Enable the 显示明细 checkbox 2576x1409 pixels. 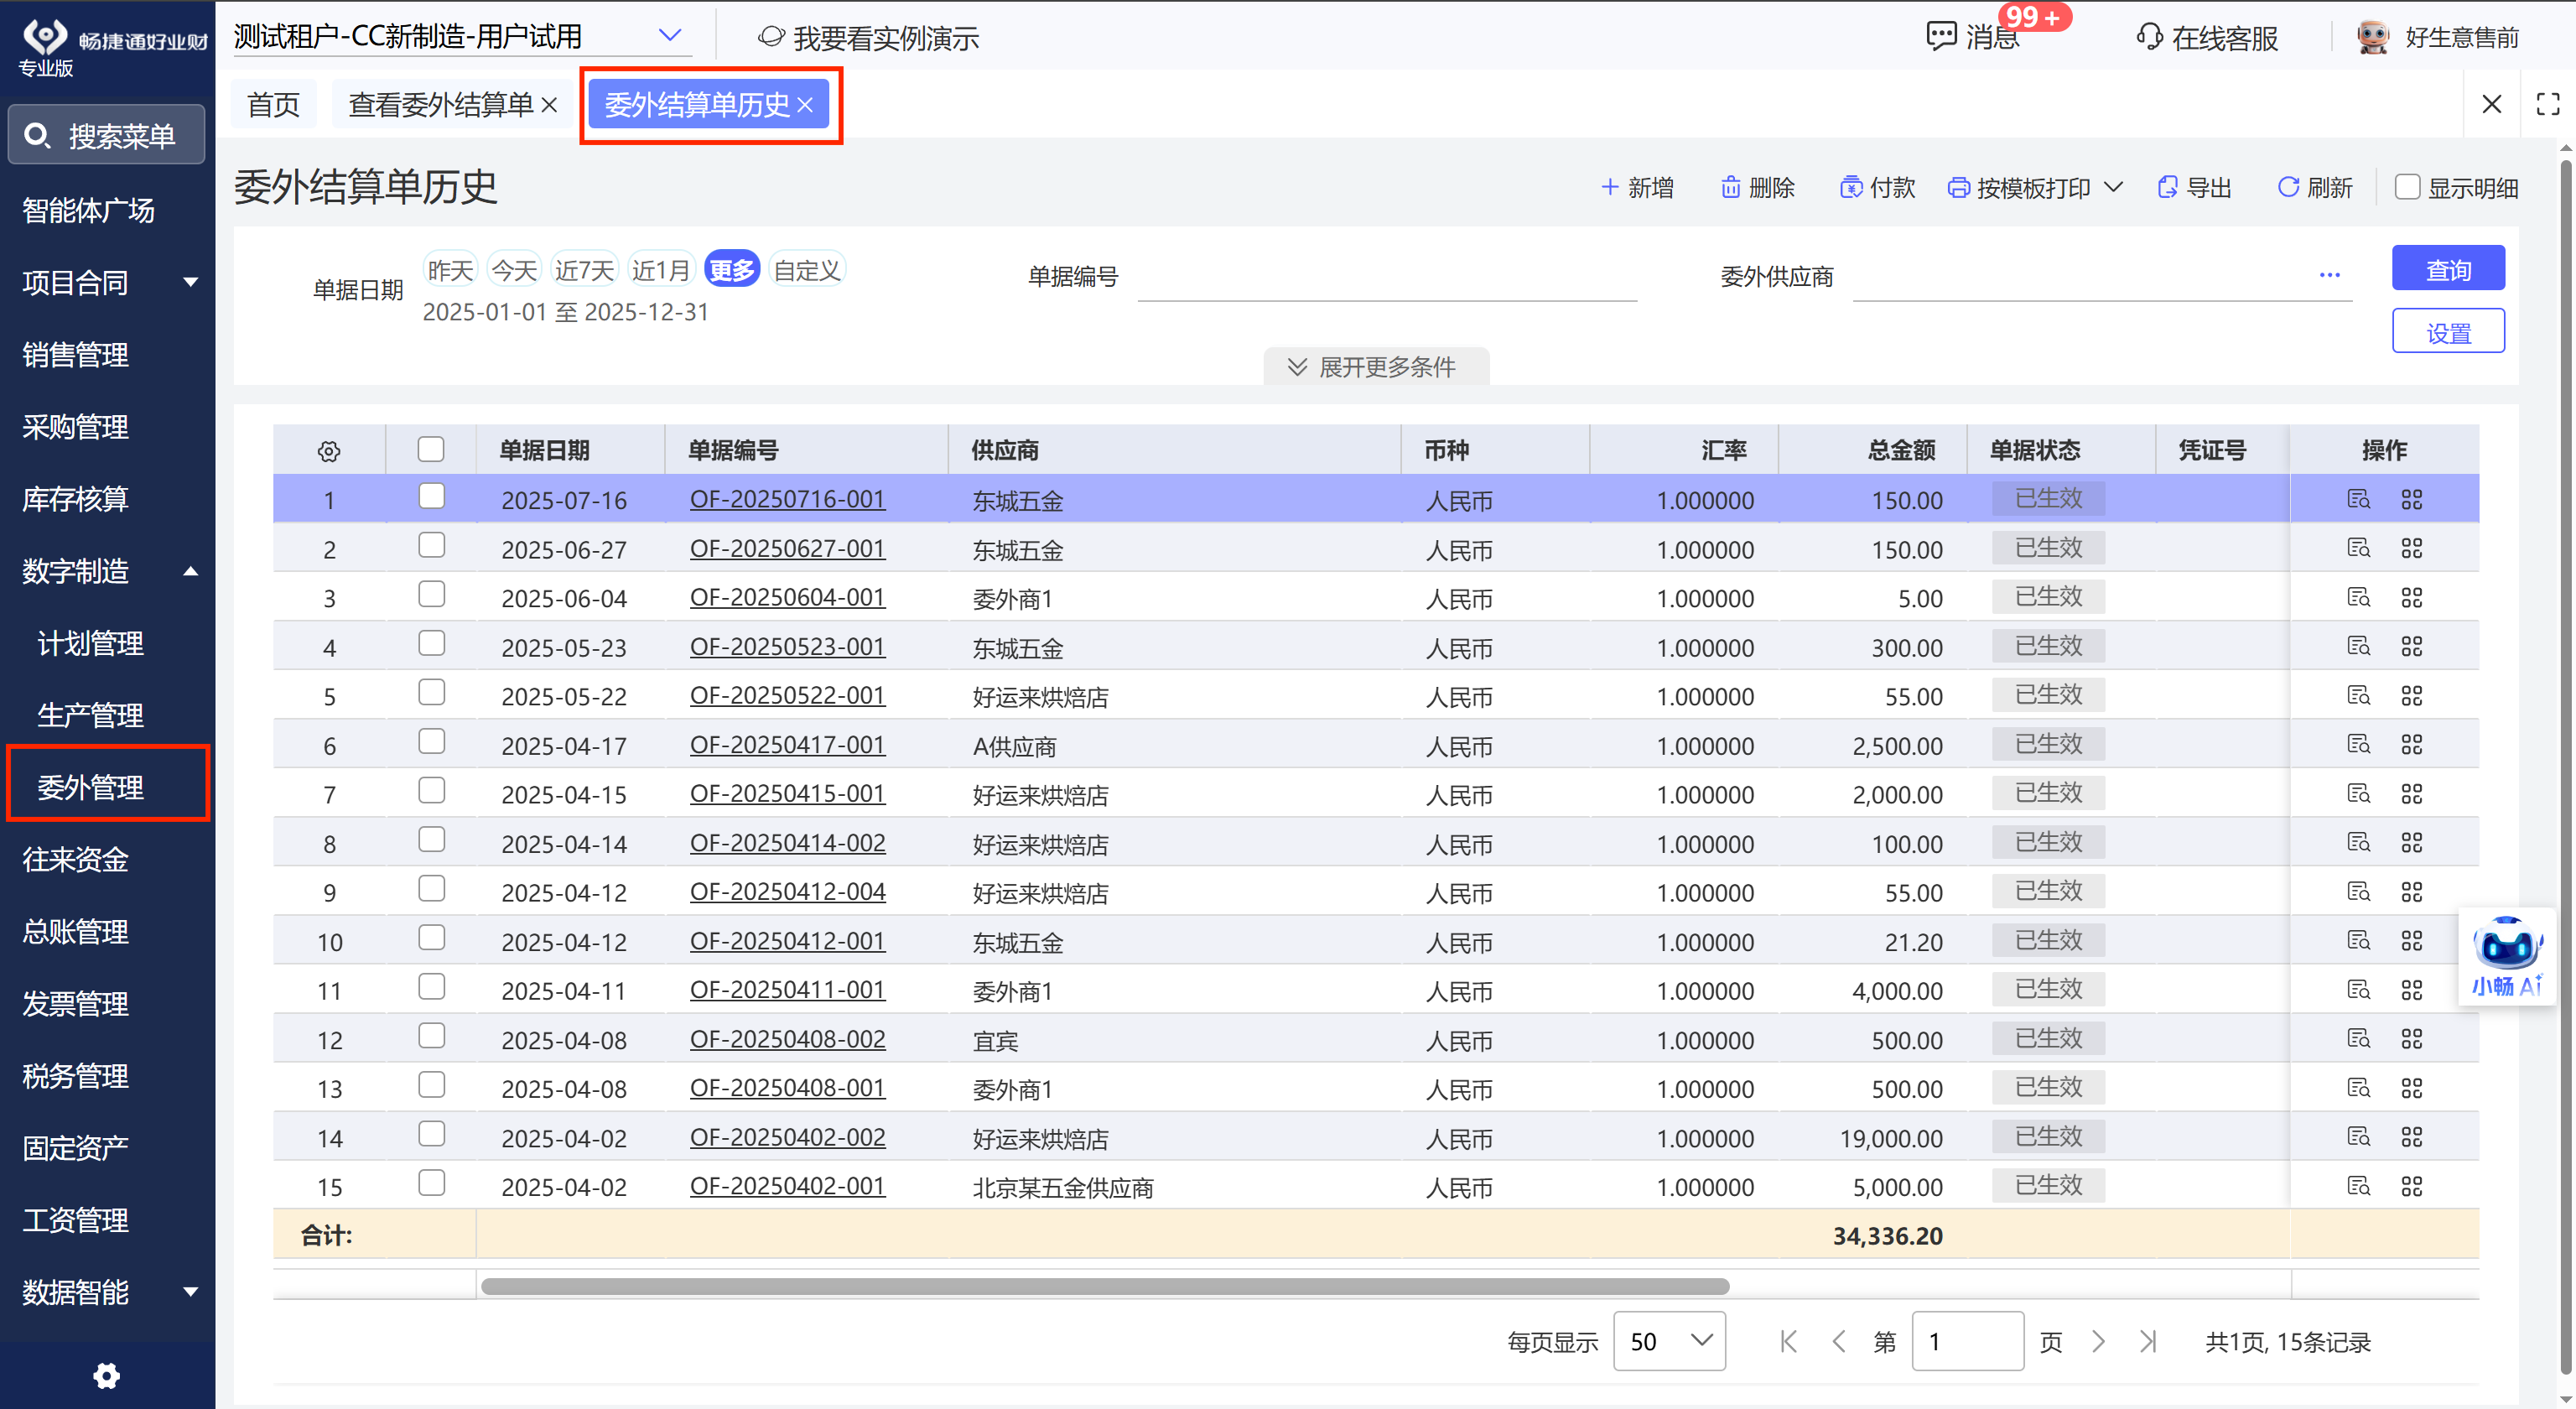2407,187
